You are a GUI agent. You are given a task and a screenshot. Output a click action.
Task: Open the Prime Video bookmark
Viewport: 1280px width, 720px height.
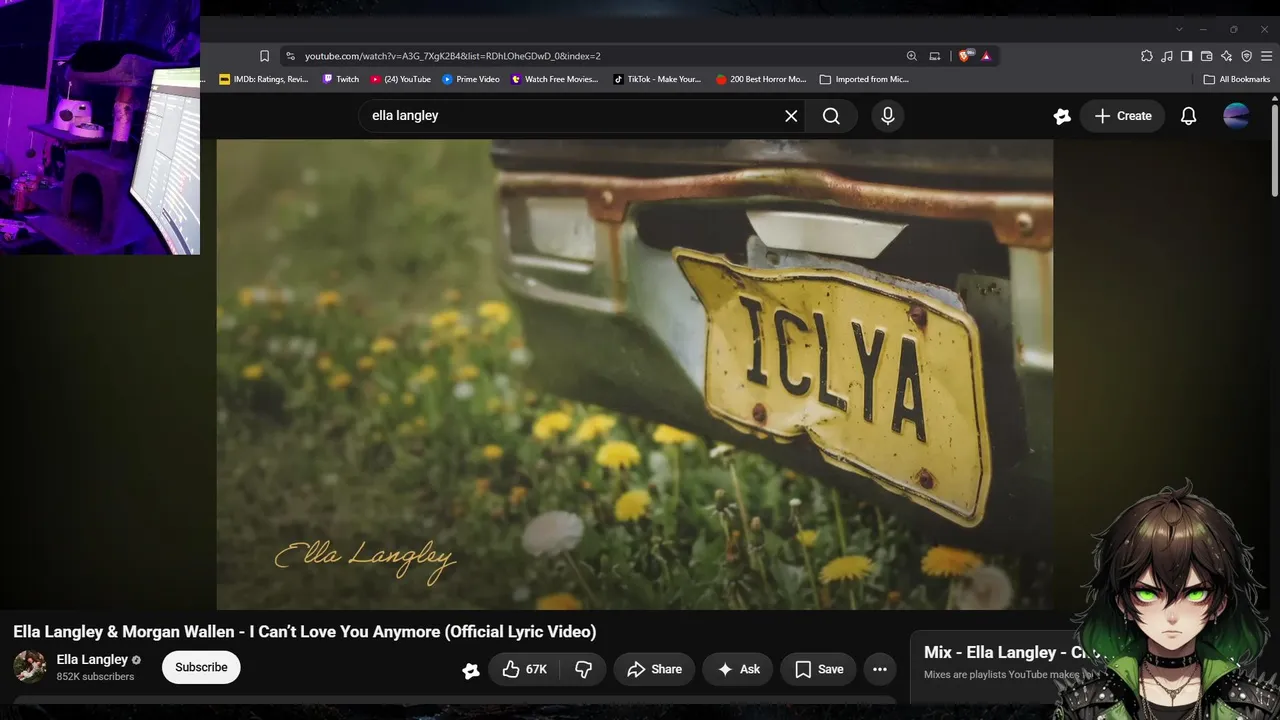tap(471, 79)
